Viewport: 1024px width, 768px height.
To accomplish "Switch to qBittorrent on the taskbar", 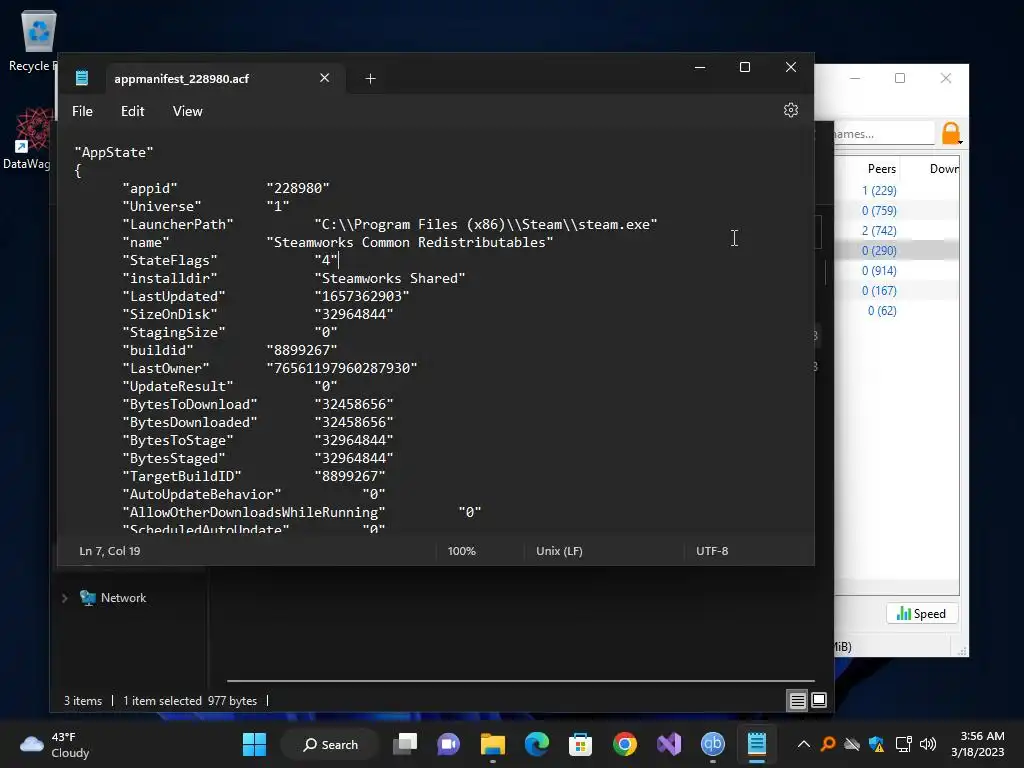I will (x=712, y=744).
